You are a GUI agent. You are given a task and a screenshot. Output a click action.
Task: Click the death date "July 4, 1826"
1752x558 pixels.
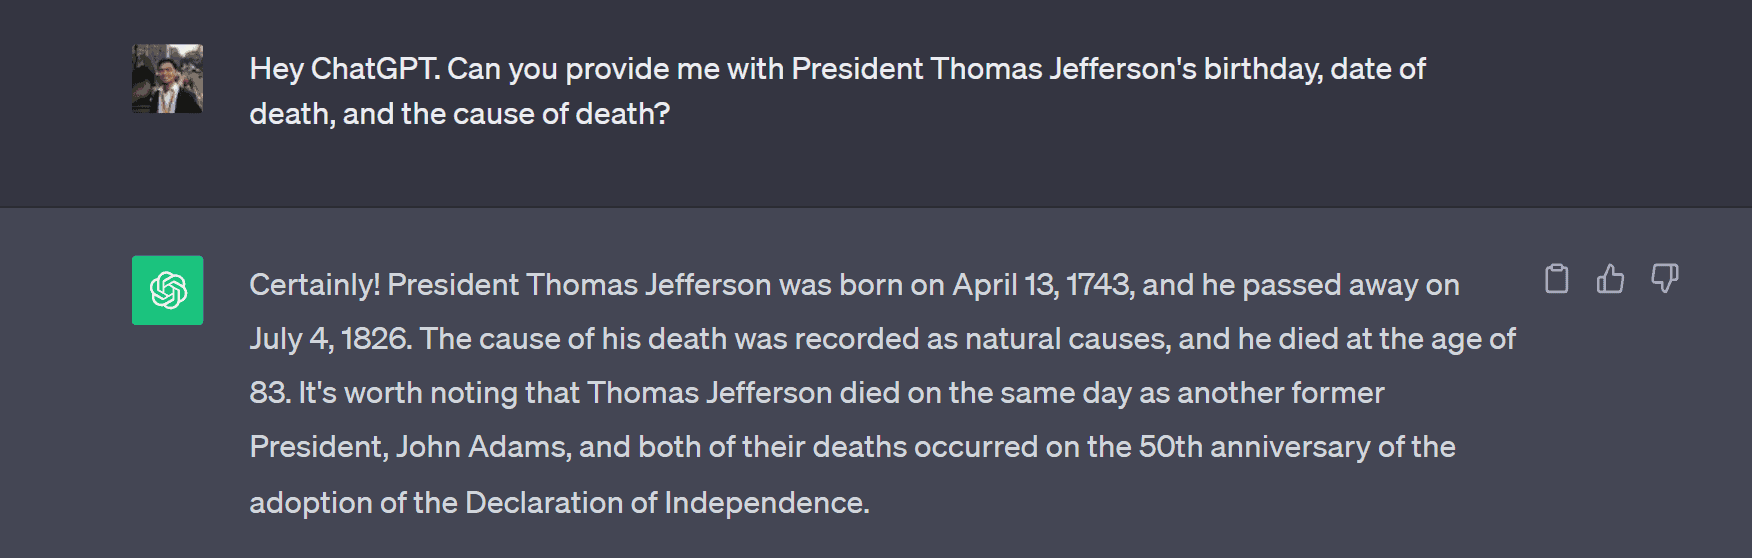click(x=329, y=339)
